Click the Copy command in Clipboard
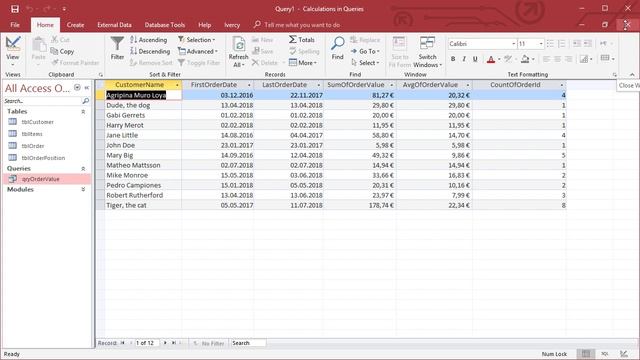Image resolution: width=640 pixels, height=360 pixels. pos(62,51)
